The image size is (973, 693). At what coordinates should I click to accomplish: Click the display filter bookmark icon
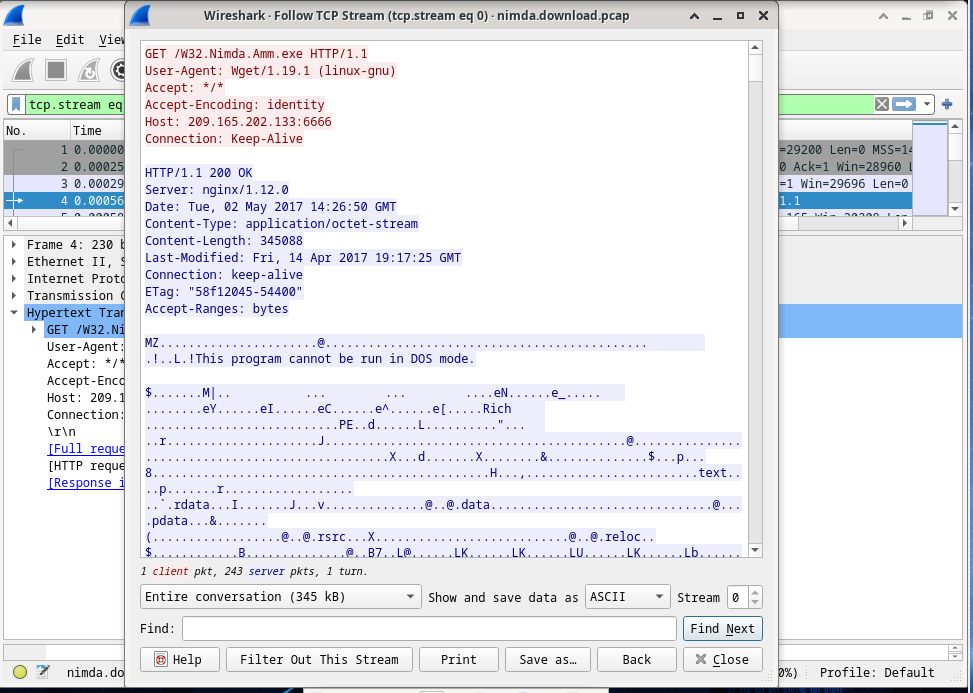click(x=17, y=104)
